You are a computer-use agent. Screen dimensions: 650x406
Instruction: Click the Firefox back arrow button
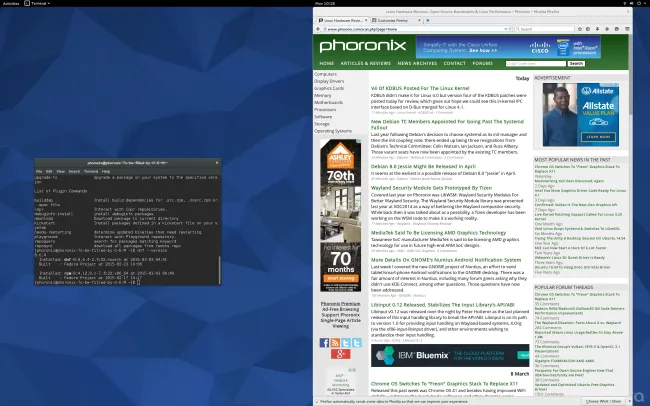pyautogui.click(x=318, y=29)
